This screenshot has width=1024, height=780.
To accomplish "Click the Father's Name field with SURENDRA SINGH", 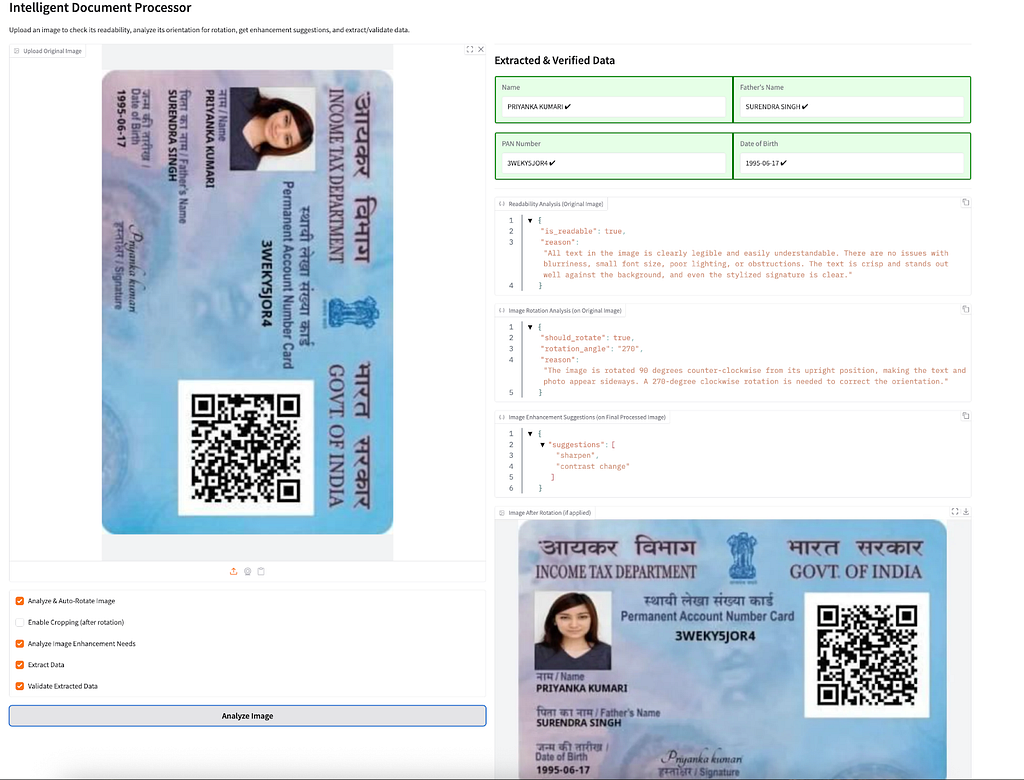I will pos(852,106).
